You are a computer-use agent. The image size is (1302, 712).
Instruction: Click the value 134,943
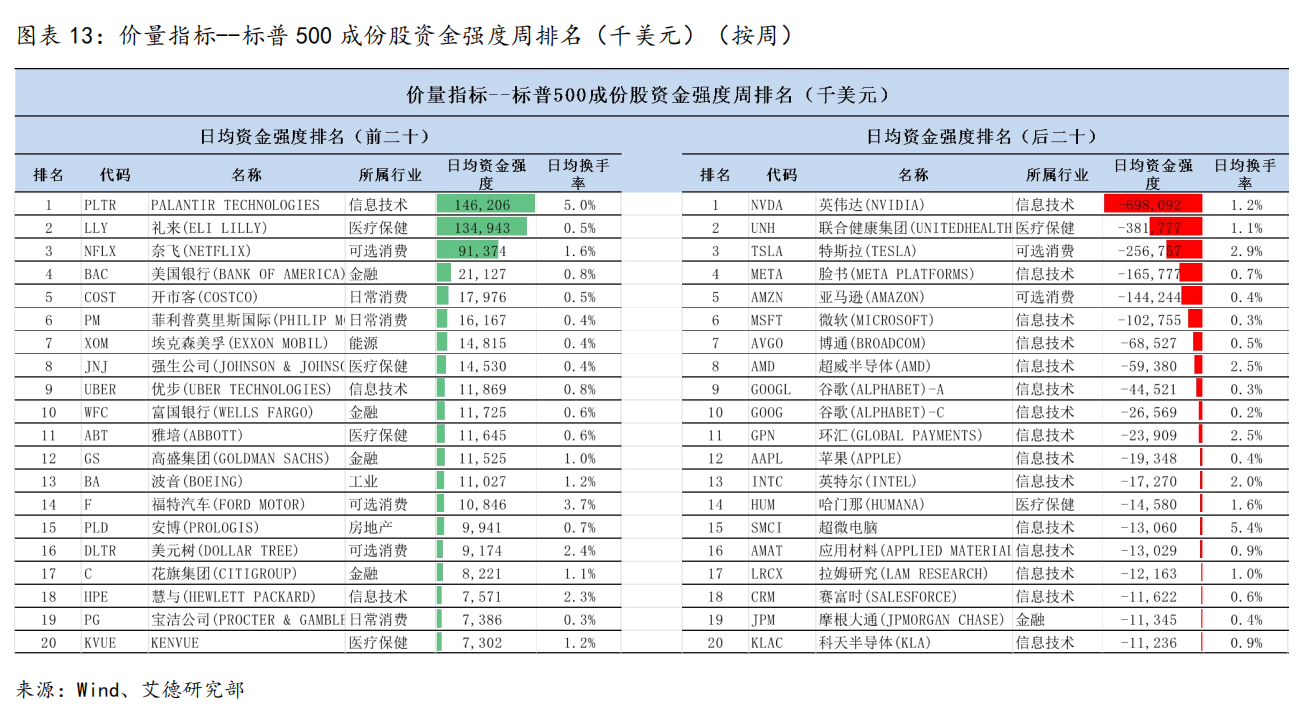(482, 228)
